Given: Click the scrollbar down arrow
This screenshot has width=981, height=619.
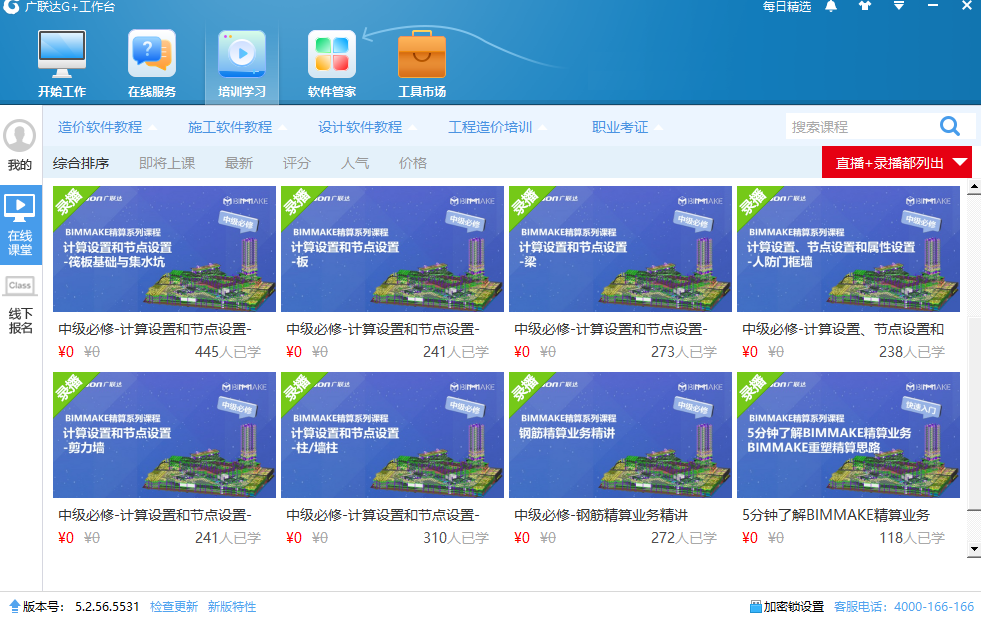Looking at the screenshot, I should [973, 550].
